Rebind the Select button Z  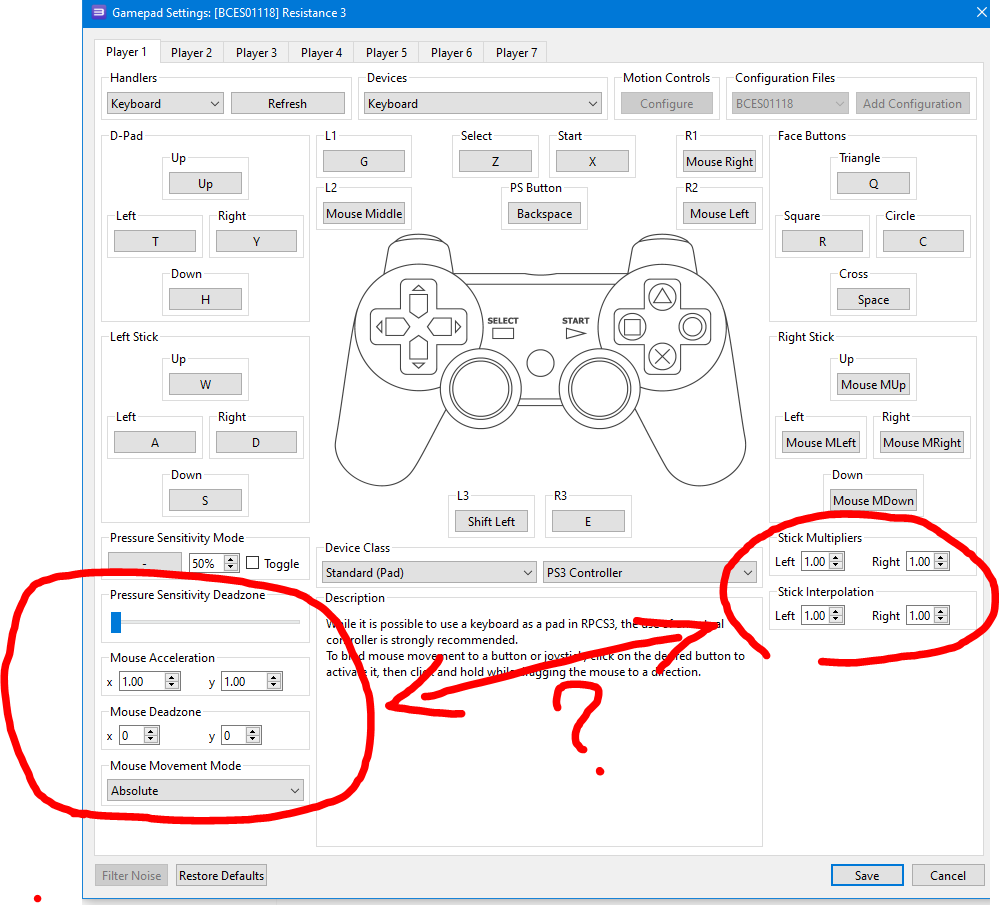click(495, 161)
